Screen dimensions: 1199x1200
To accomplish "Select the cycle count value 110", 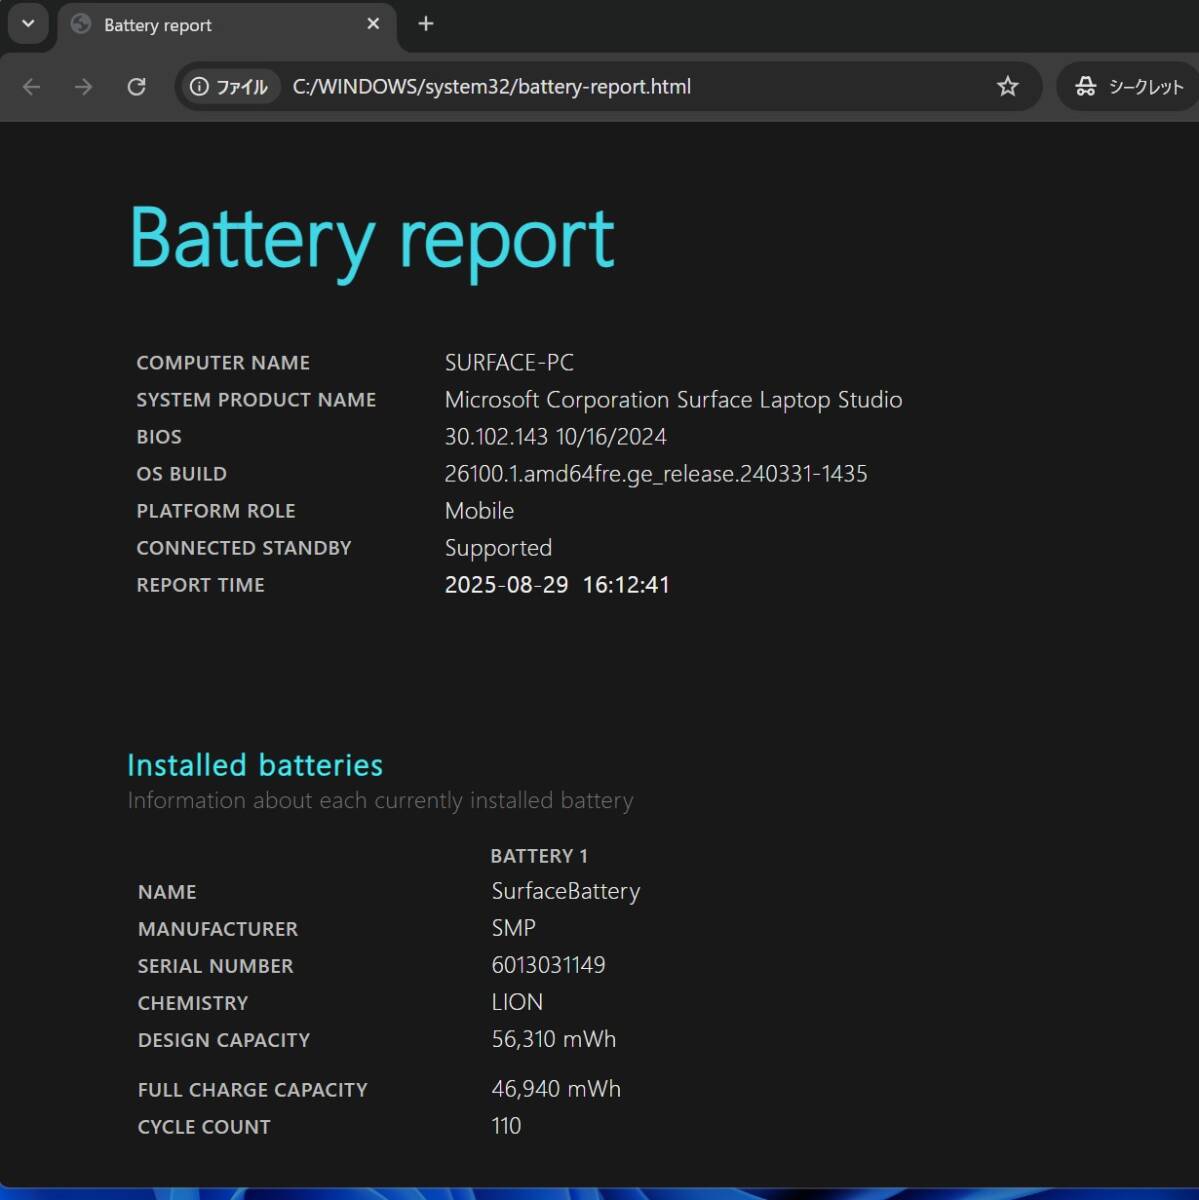I will [x=506, y=1126].
